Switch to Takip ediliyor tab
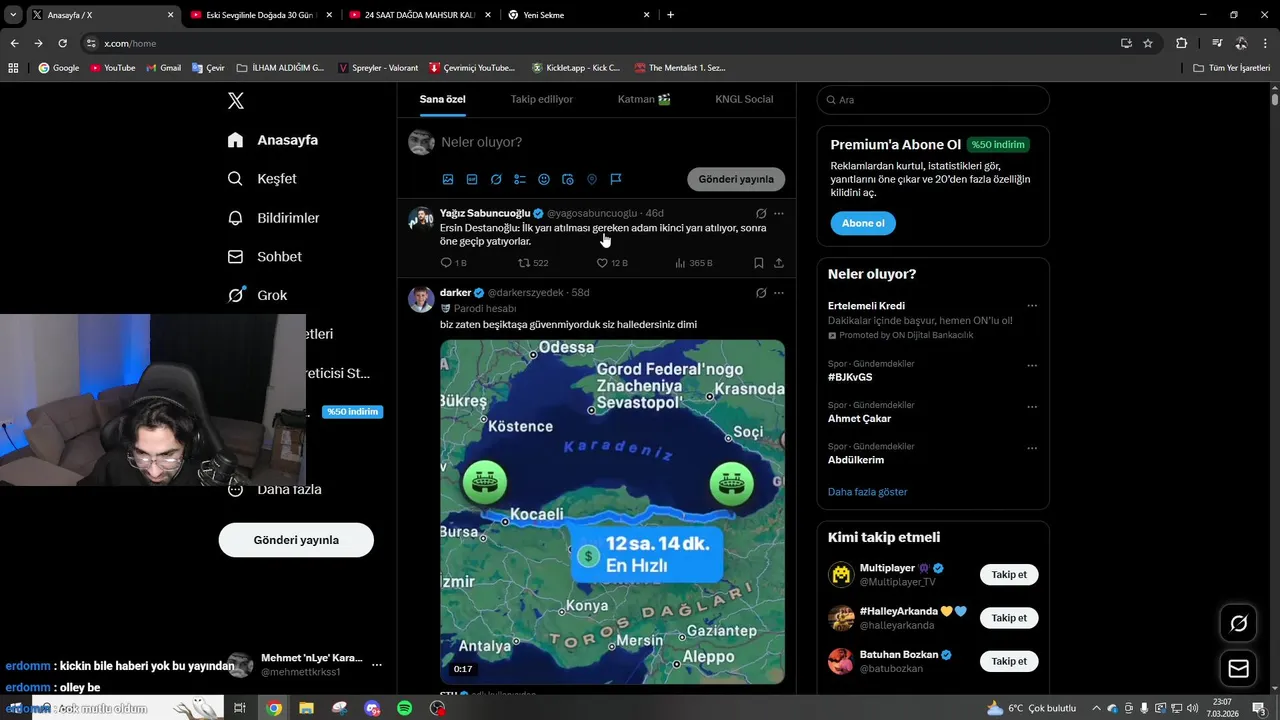 click(542, 99)
